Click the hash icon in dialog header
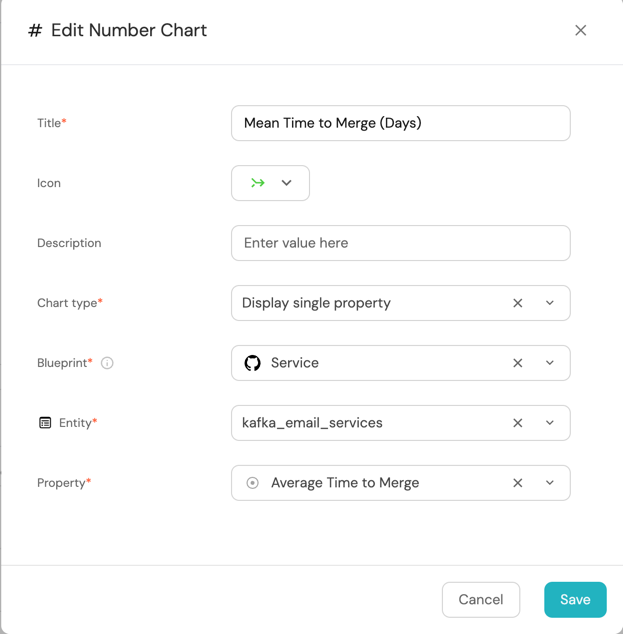The height and width of the screenshot is (634, 623). [35, 30]
